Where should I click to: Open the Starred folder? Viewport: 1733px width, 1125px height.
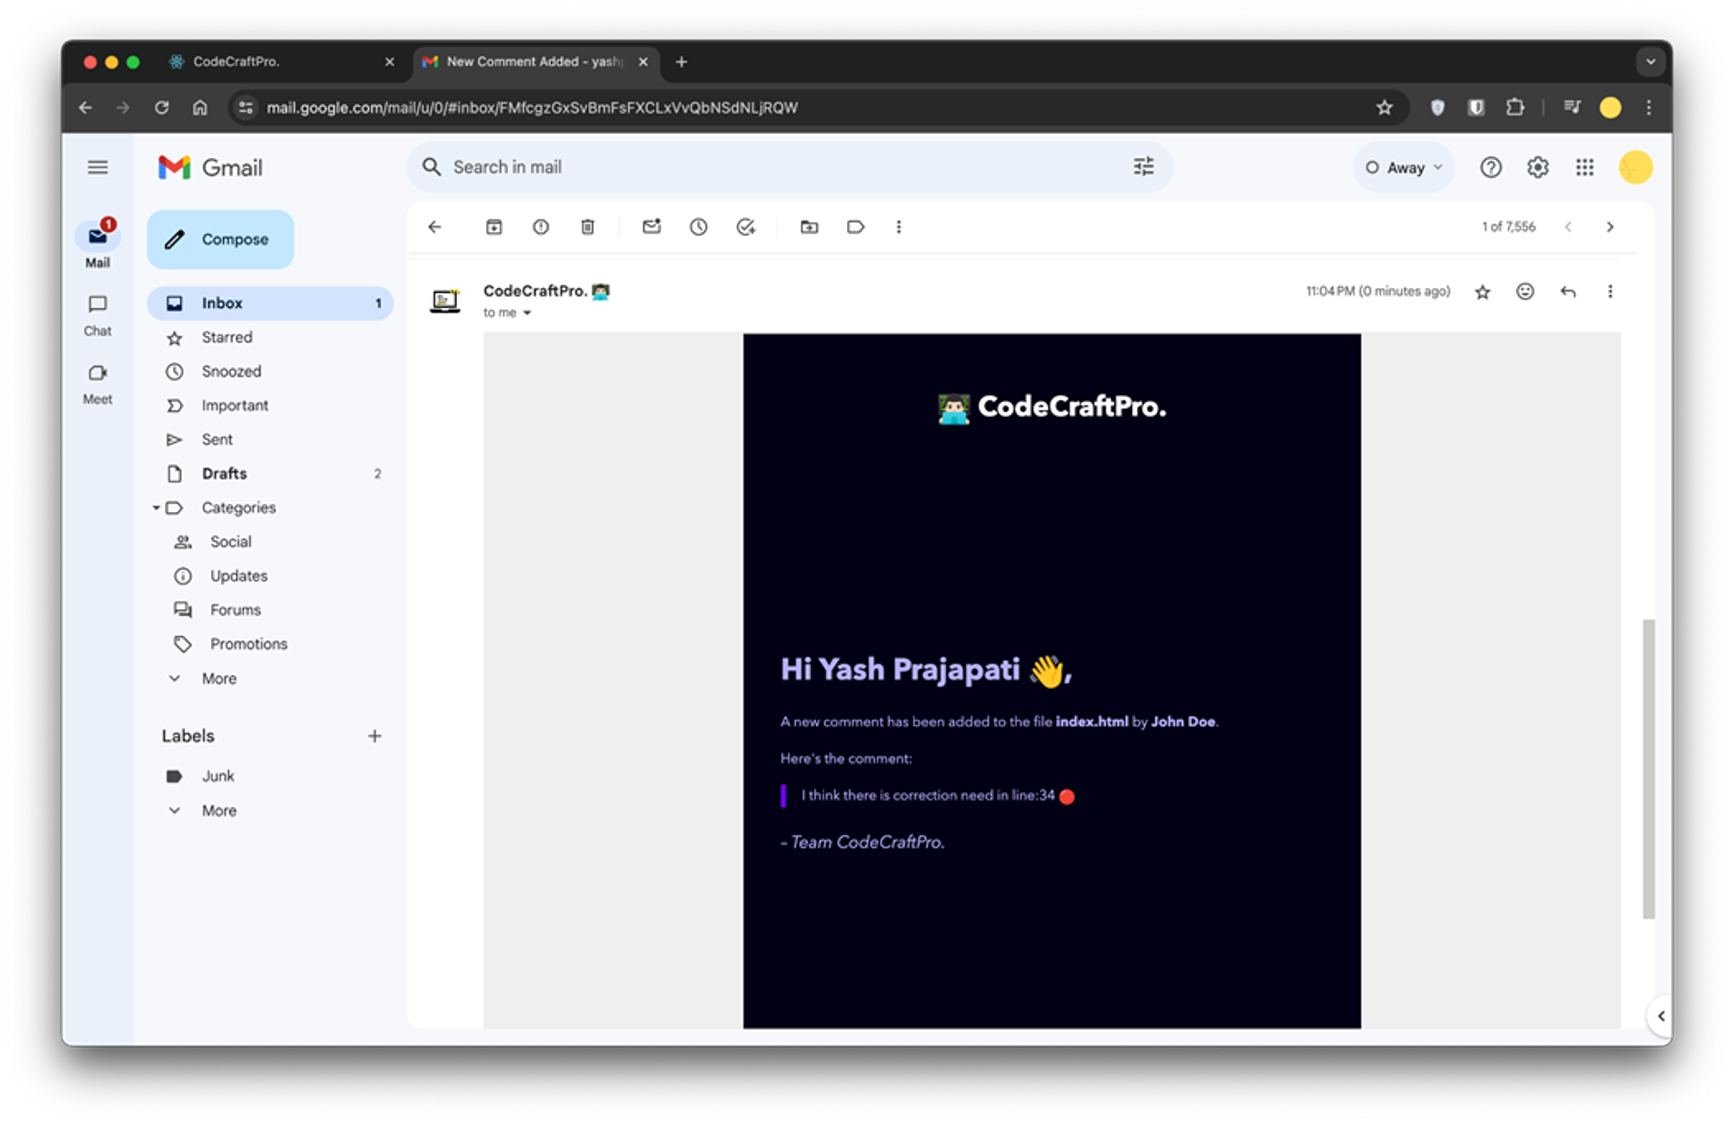click(270, 337)
